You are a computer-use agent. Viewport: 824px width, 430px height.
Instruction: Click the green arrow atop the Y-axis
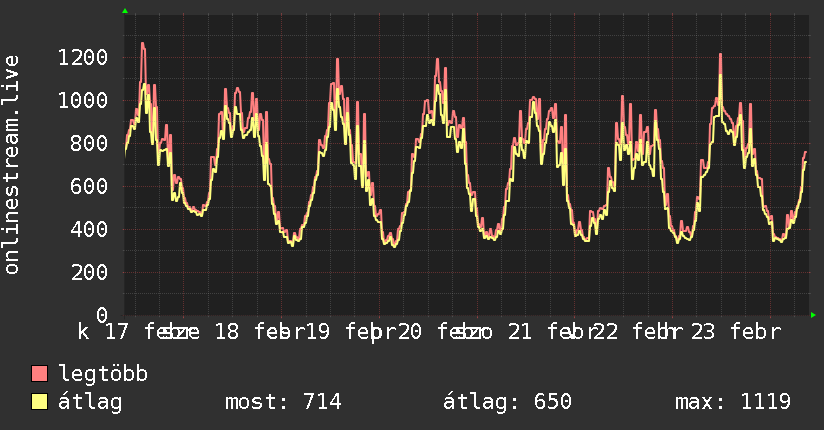[x=125, y=11]
